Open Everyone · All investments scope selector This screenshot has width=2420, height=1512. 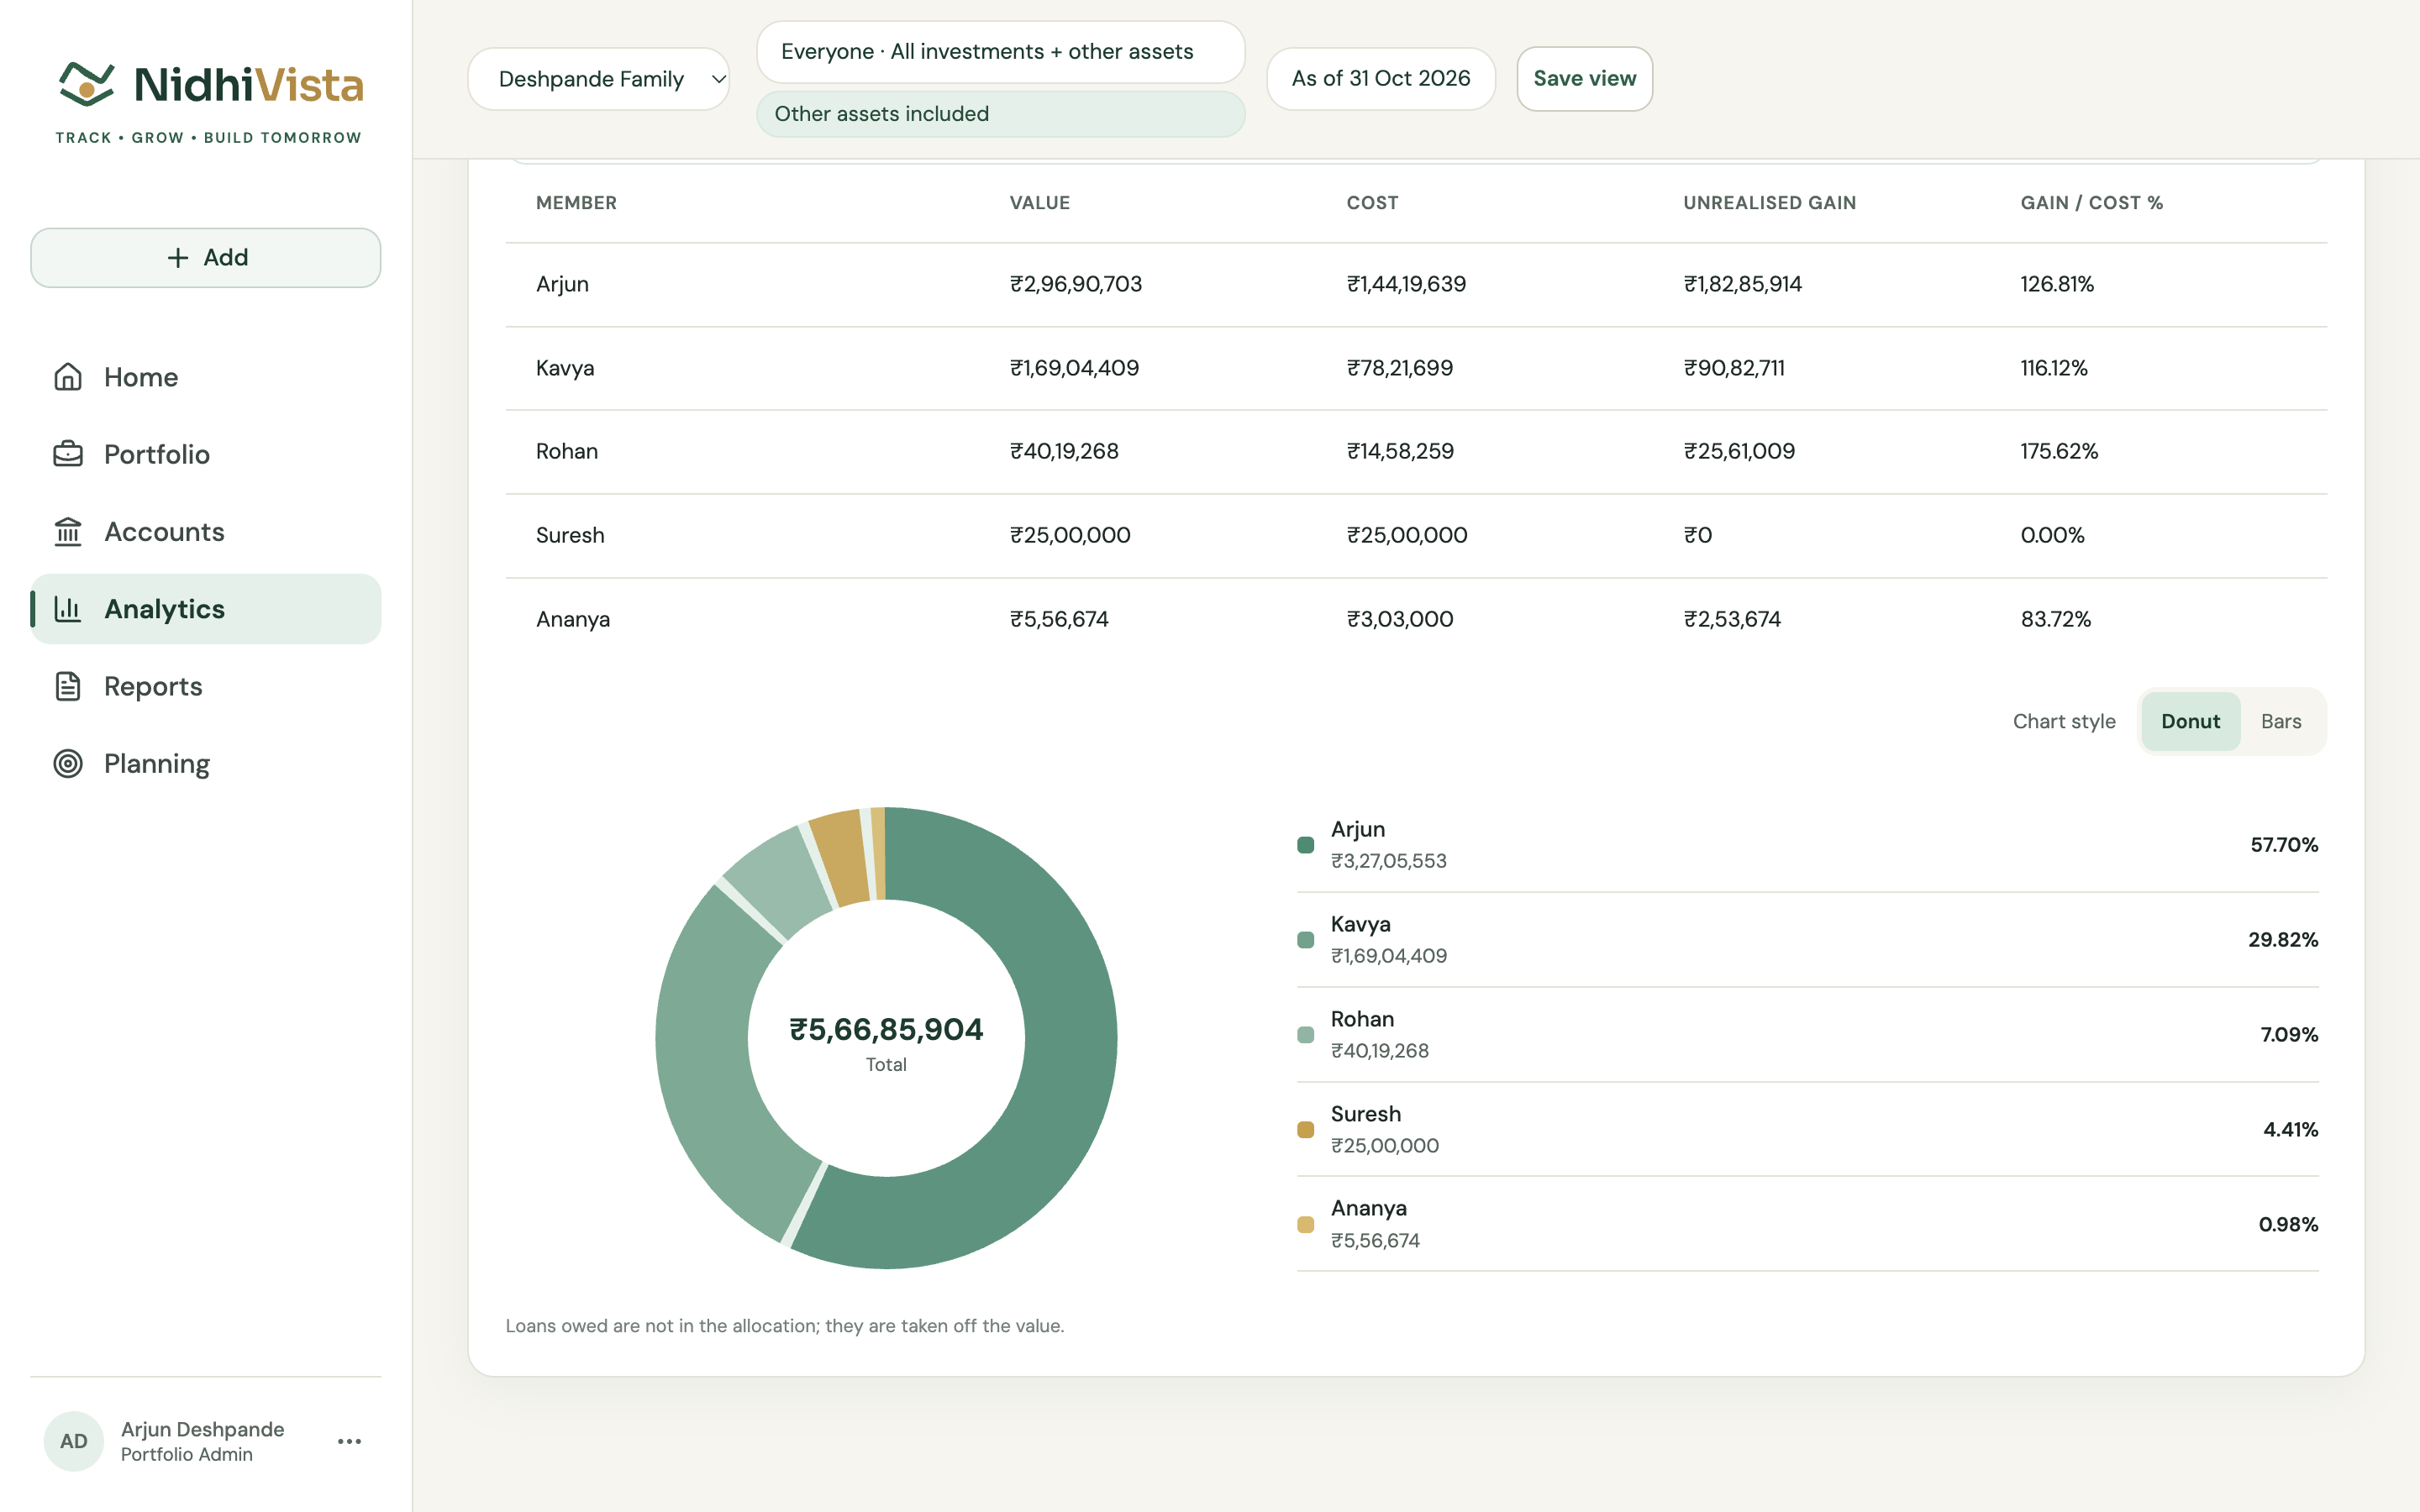1000,52
